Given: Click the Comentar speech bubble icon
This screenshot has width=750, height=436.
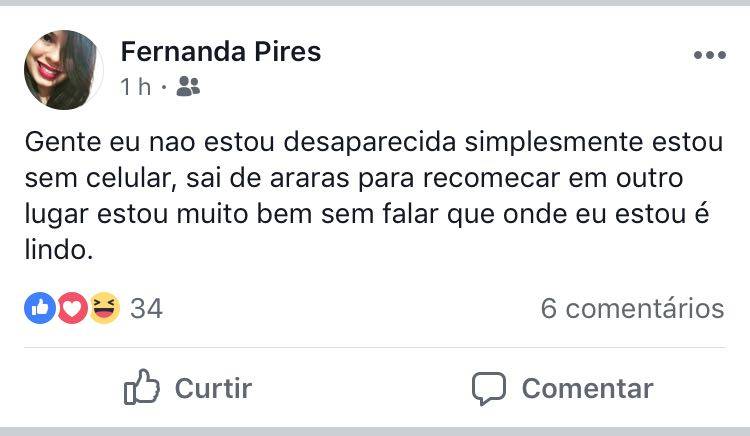Looking at the screenshot, I should pyautogui.click(x=489, y=388).
